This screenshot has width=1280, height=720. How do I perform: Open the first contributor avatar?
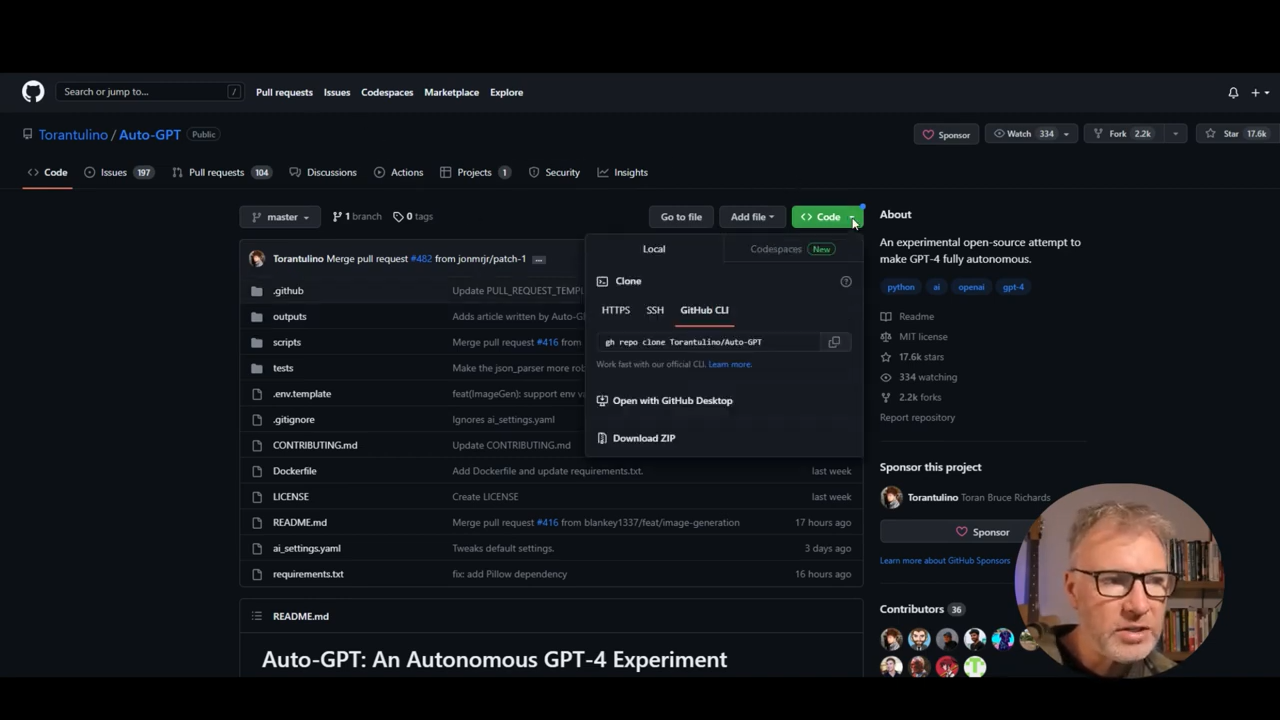[x=891, y=638]
